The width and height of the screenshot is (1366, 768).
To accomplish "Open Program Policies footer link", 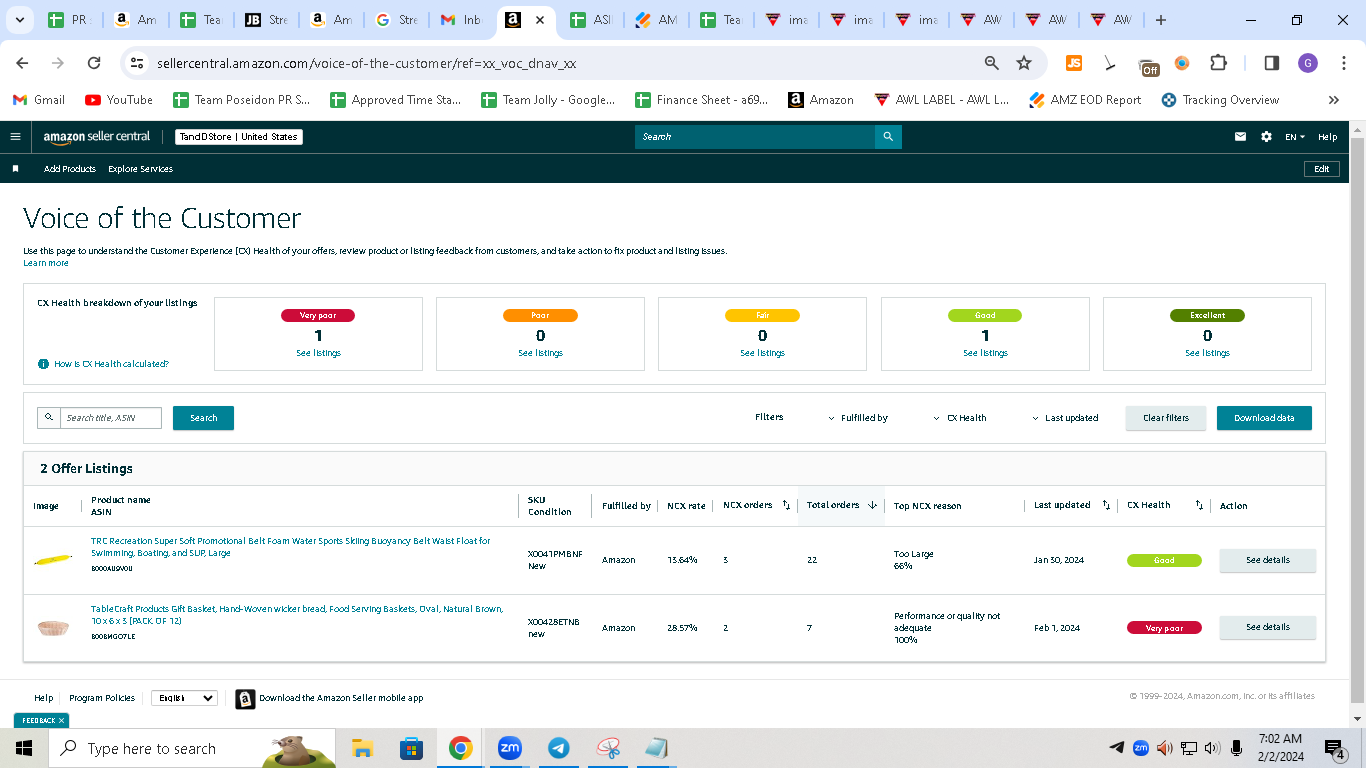I will point(102,698).
